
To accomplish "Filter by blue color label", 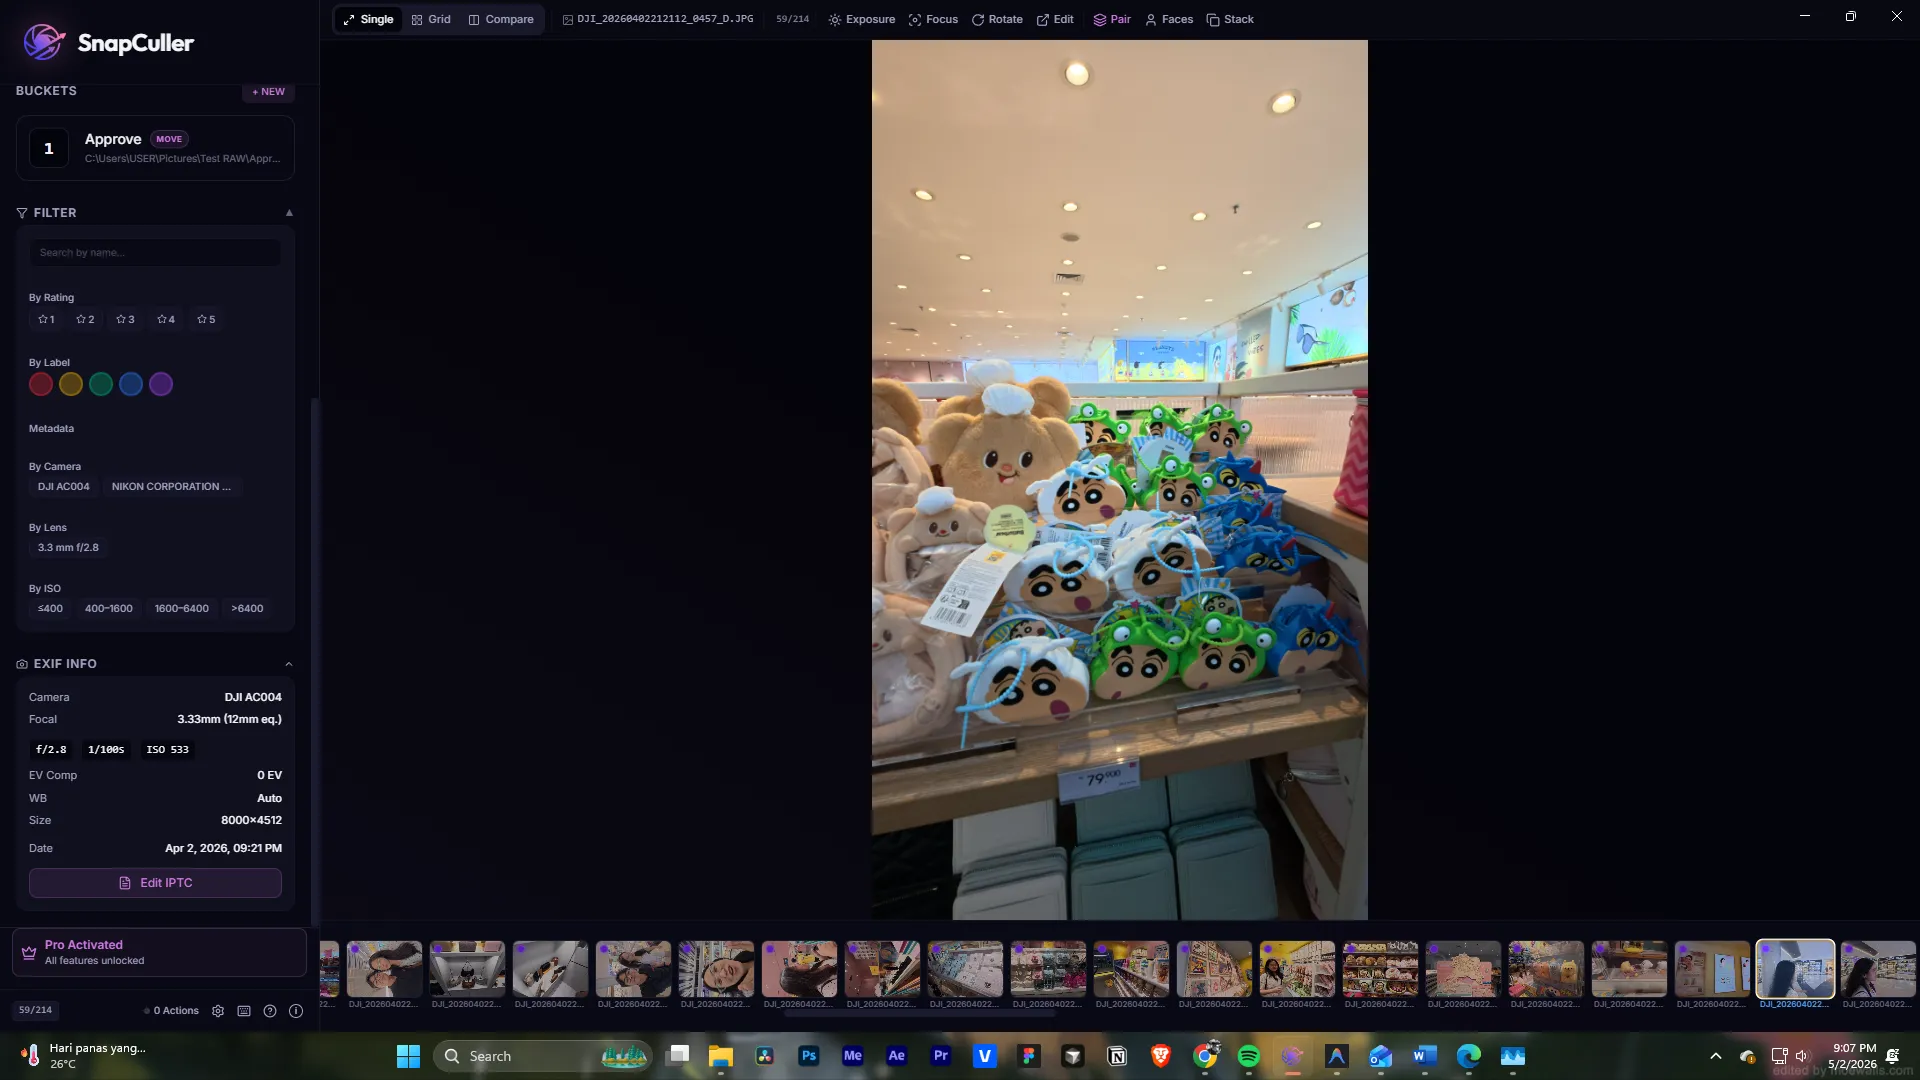I will point(131,384).
